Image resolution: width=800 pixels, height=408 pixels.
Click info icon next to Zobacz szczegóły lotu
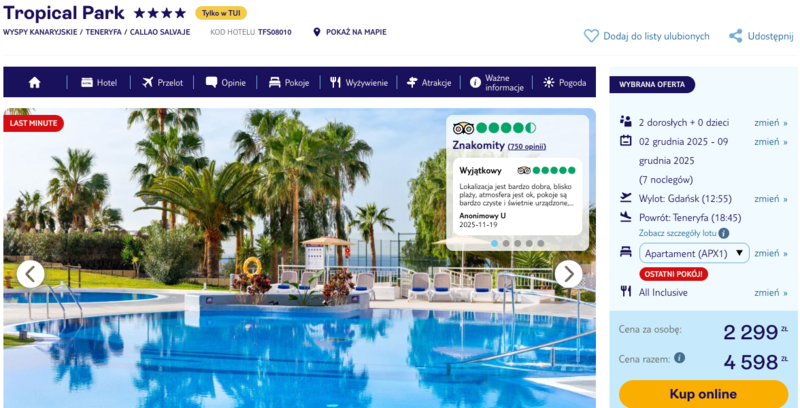(x=723, y=233)
